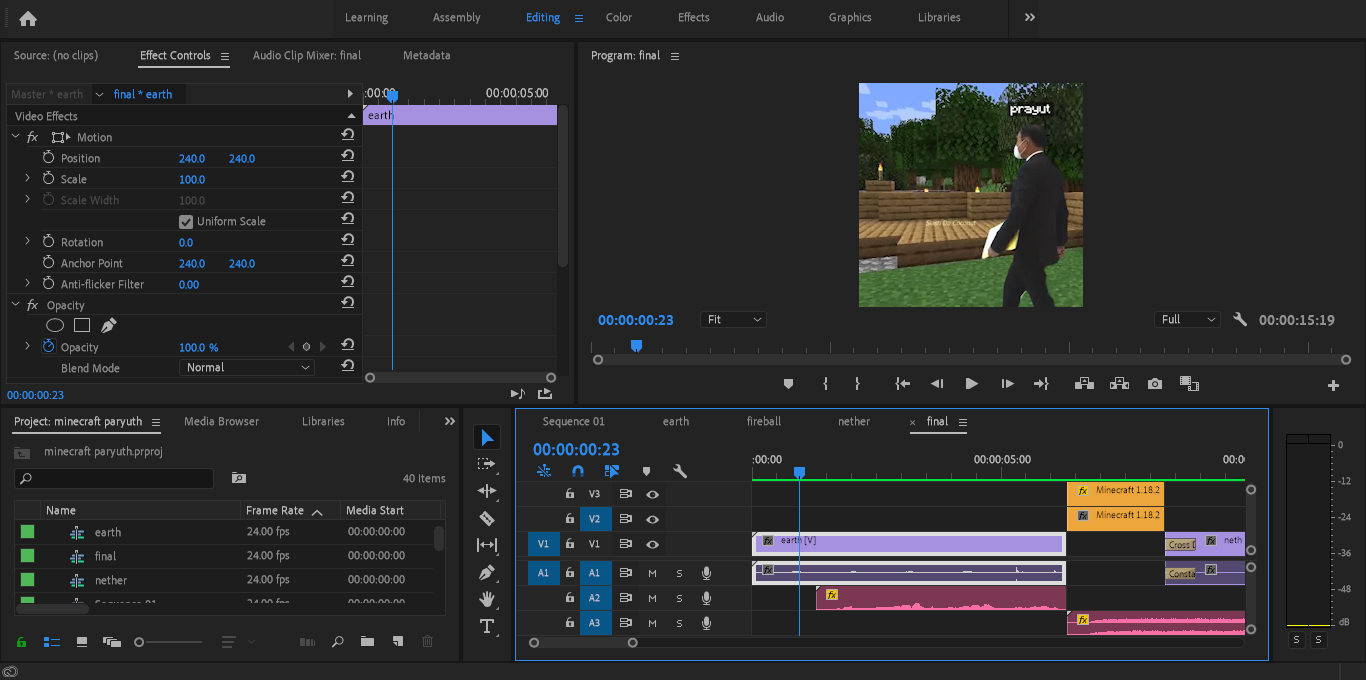Screen dimensions: 1366x680
Task: Create a 4-point polygon mask under Opacity
Action: tap(82, 325)
